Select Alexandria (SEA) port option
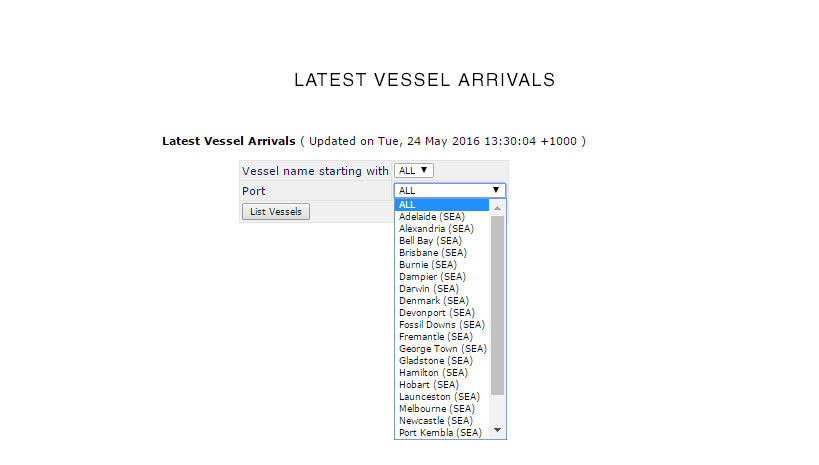819x465 pixels. pos(436,228)
